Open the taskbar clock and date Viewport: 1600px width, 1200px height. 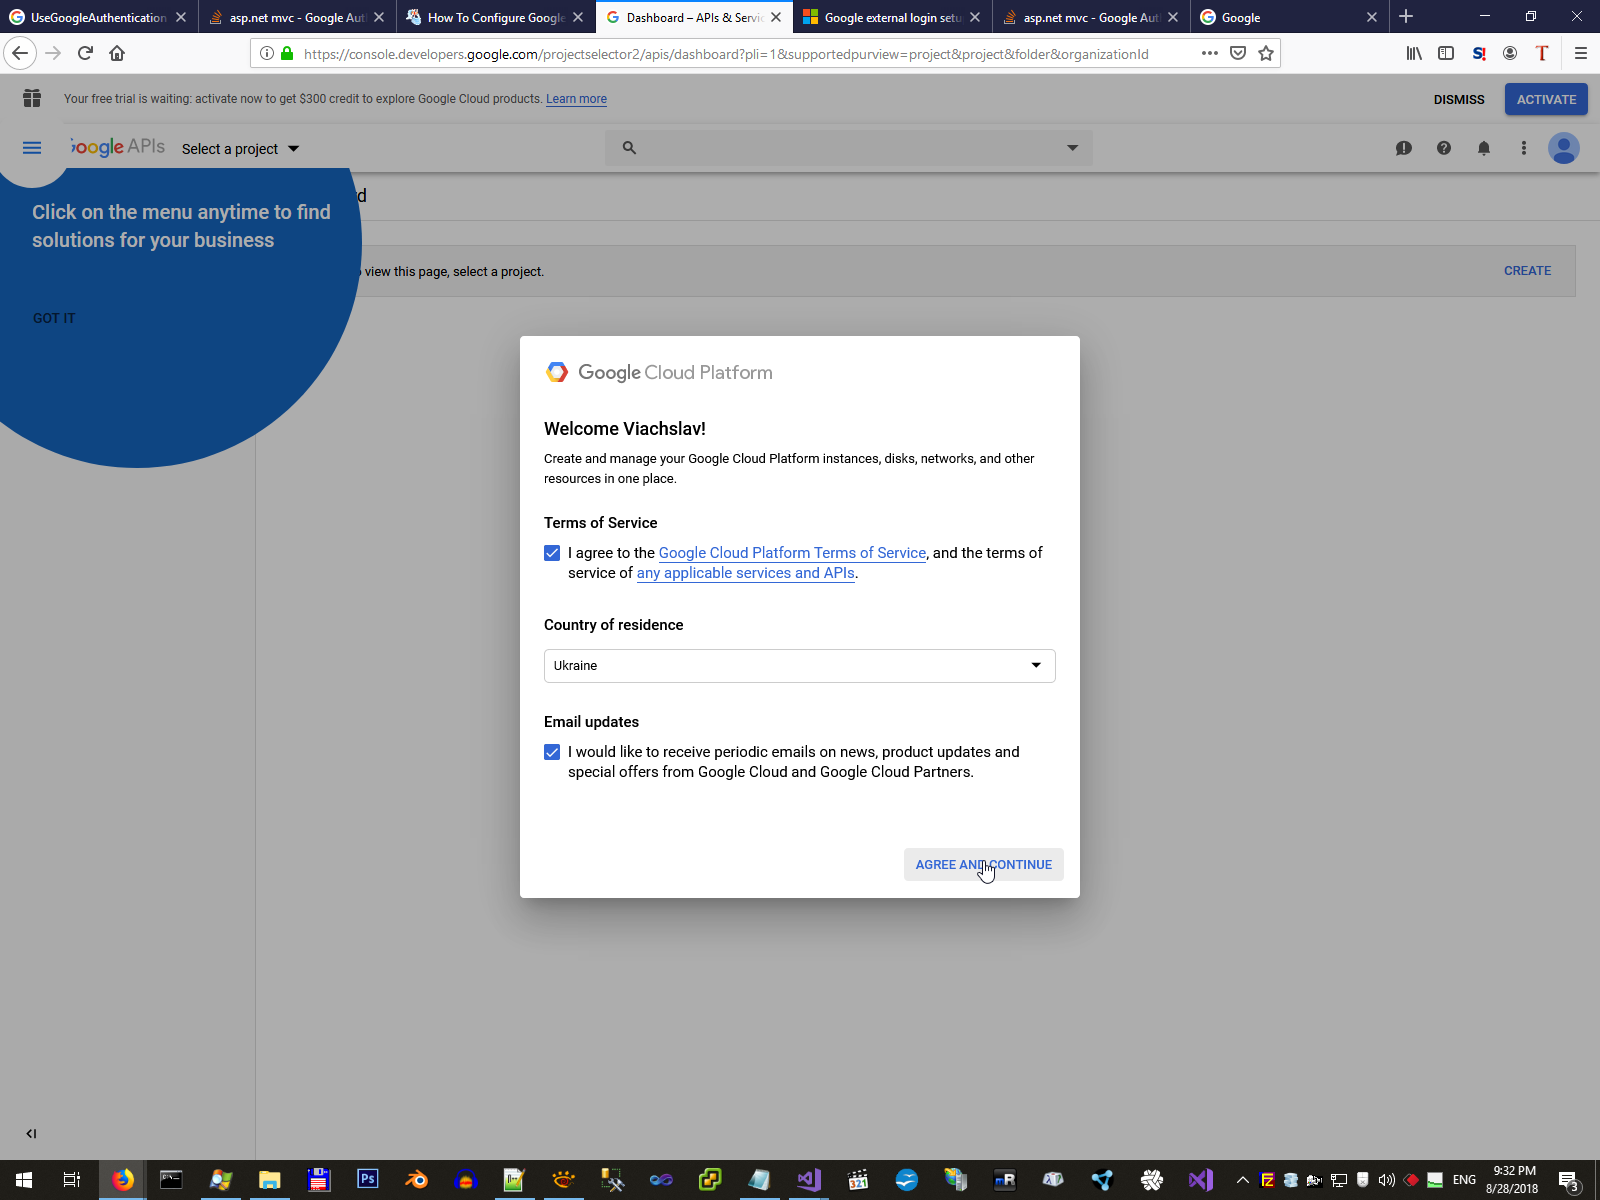pos(1512,1180)
